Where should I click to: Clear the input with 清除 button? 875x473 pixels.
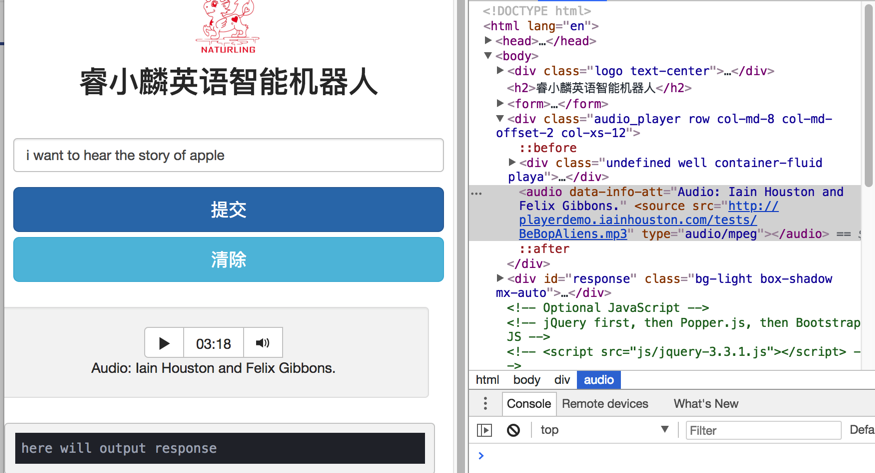(228, 260)
